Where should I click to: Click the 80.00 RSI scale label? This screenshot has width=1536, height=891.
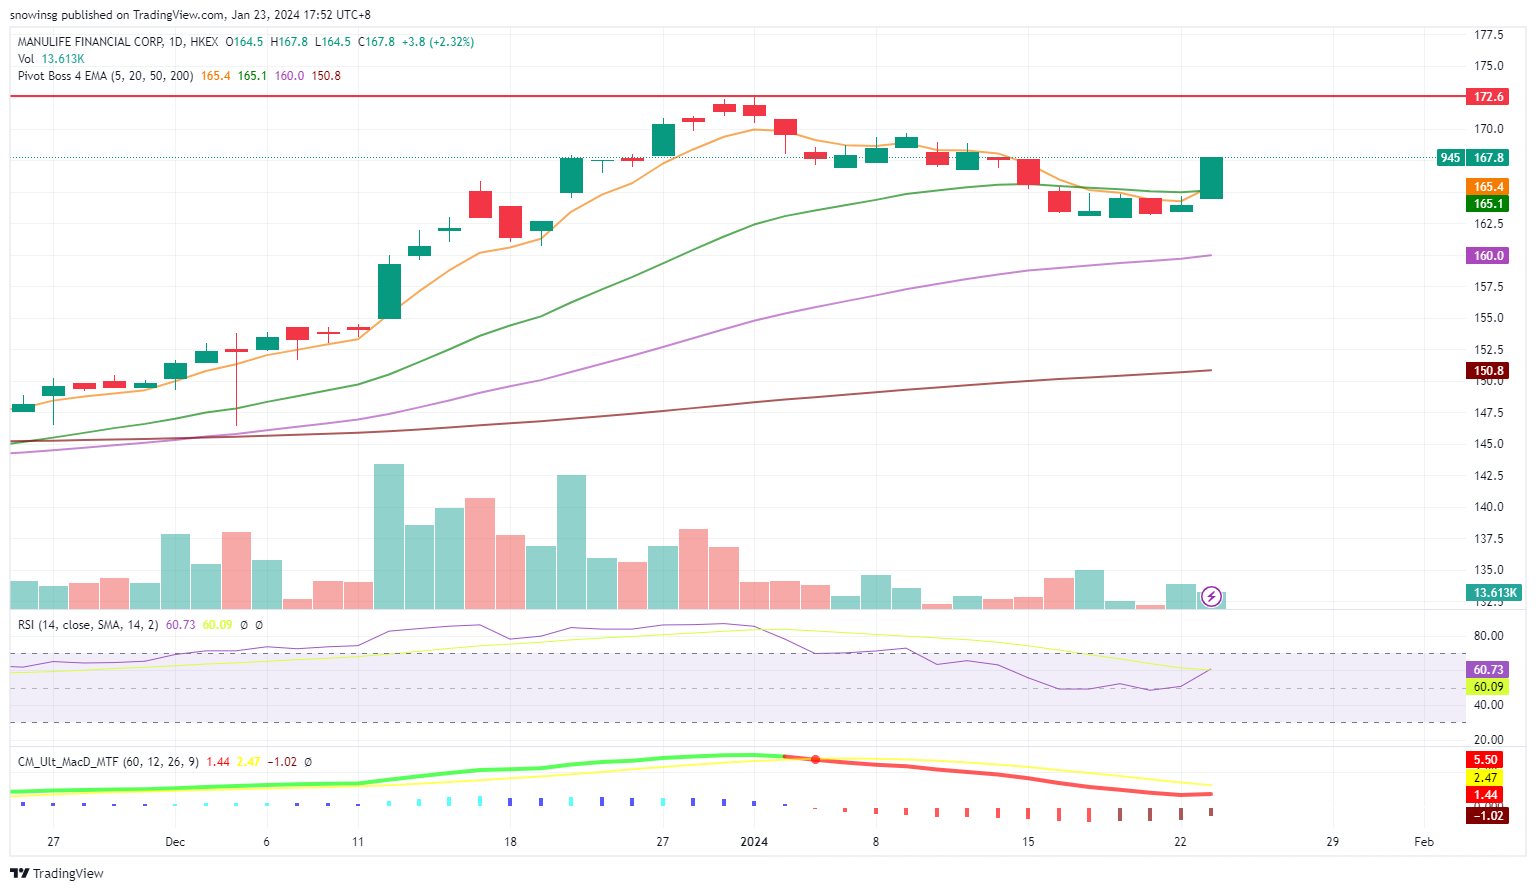1488,636
